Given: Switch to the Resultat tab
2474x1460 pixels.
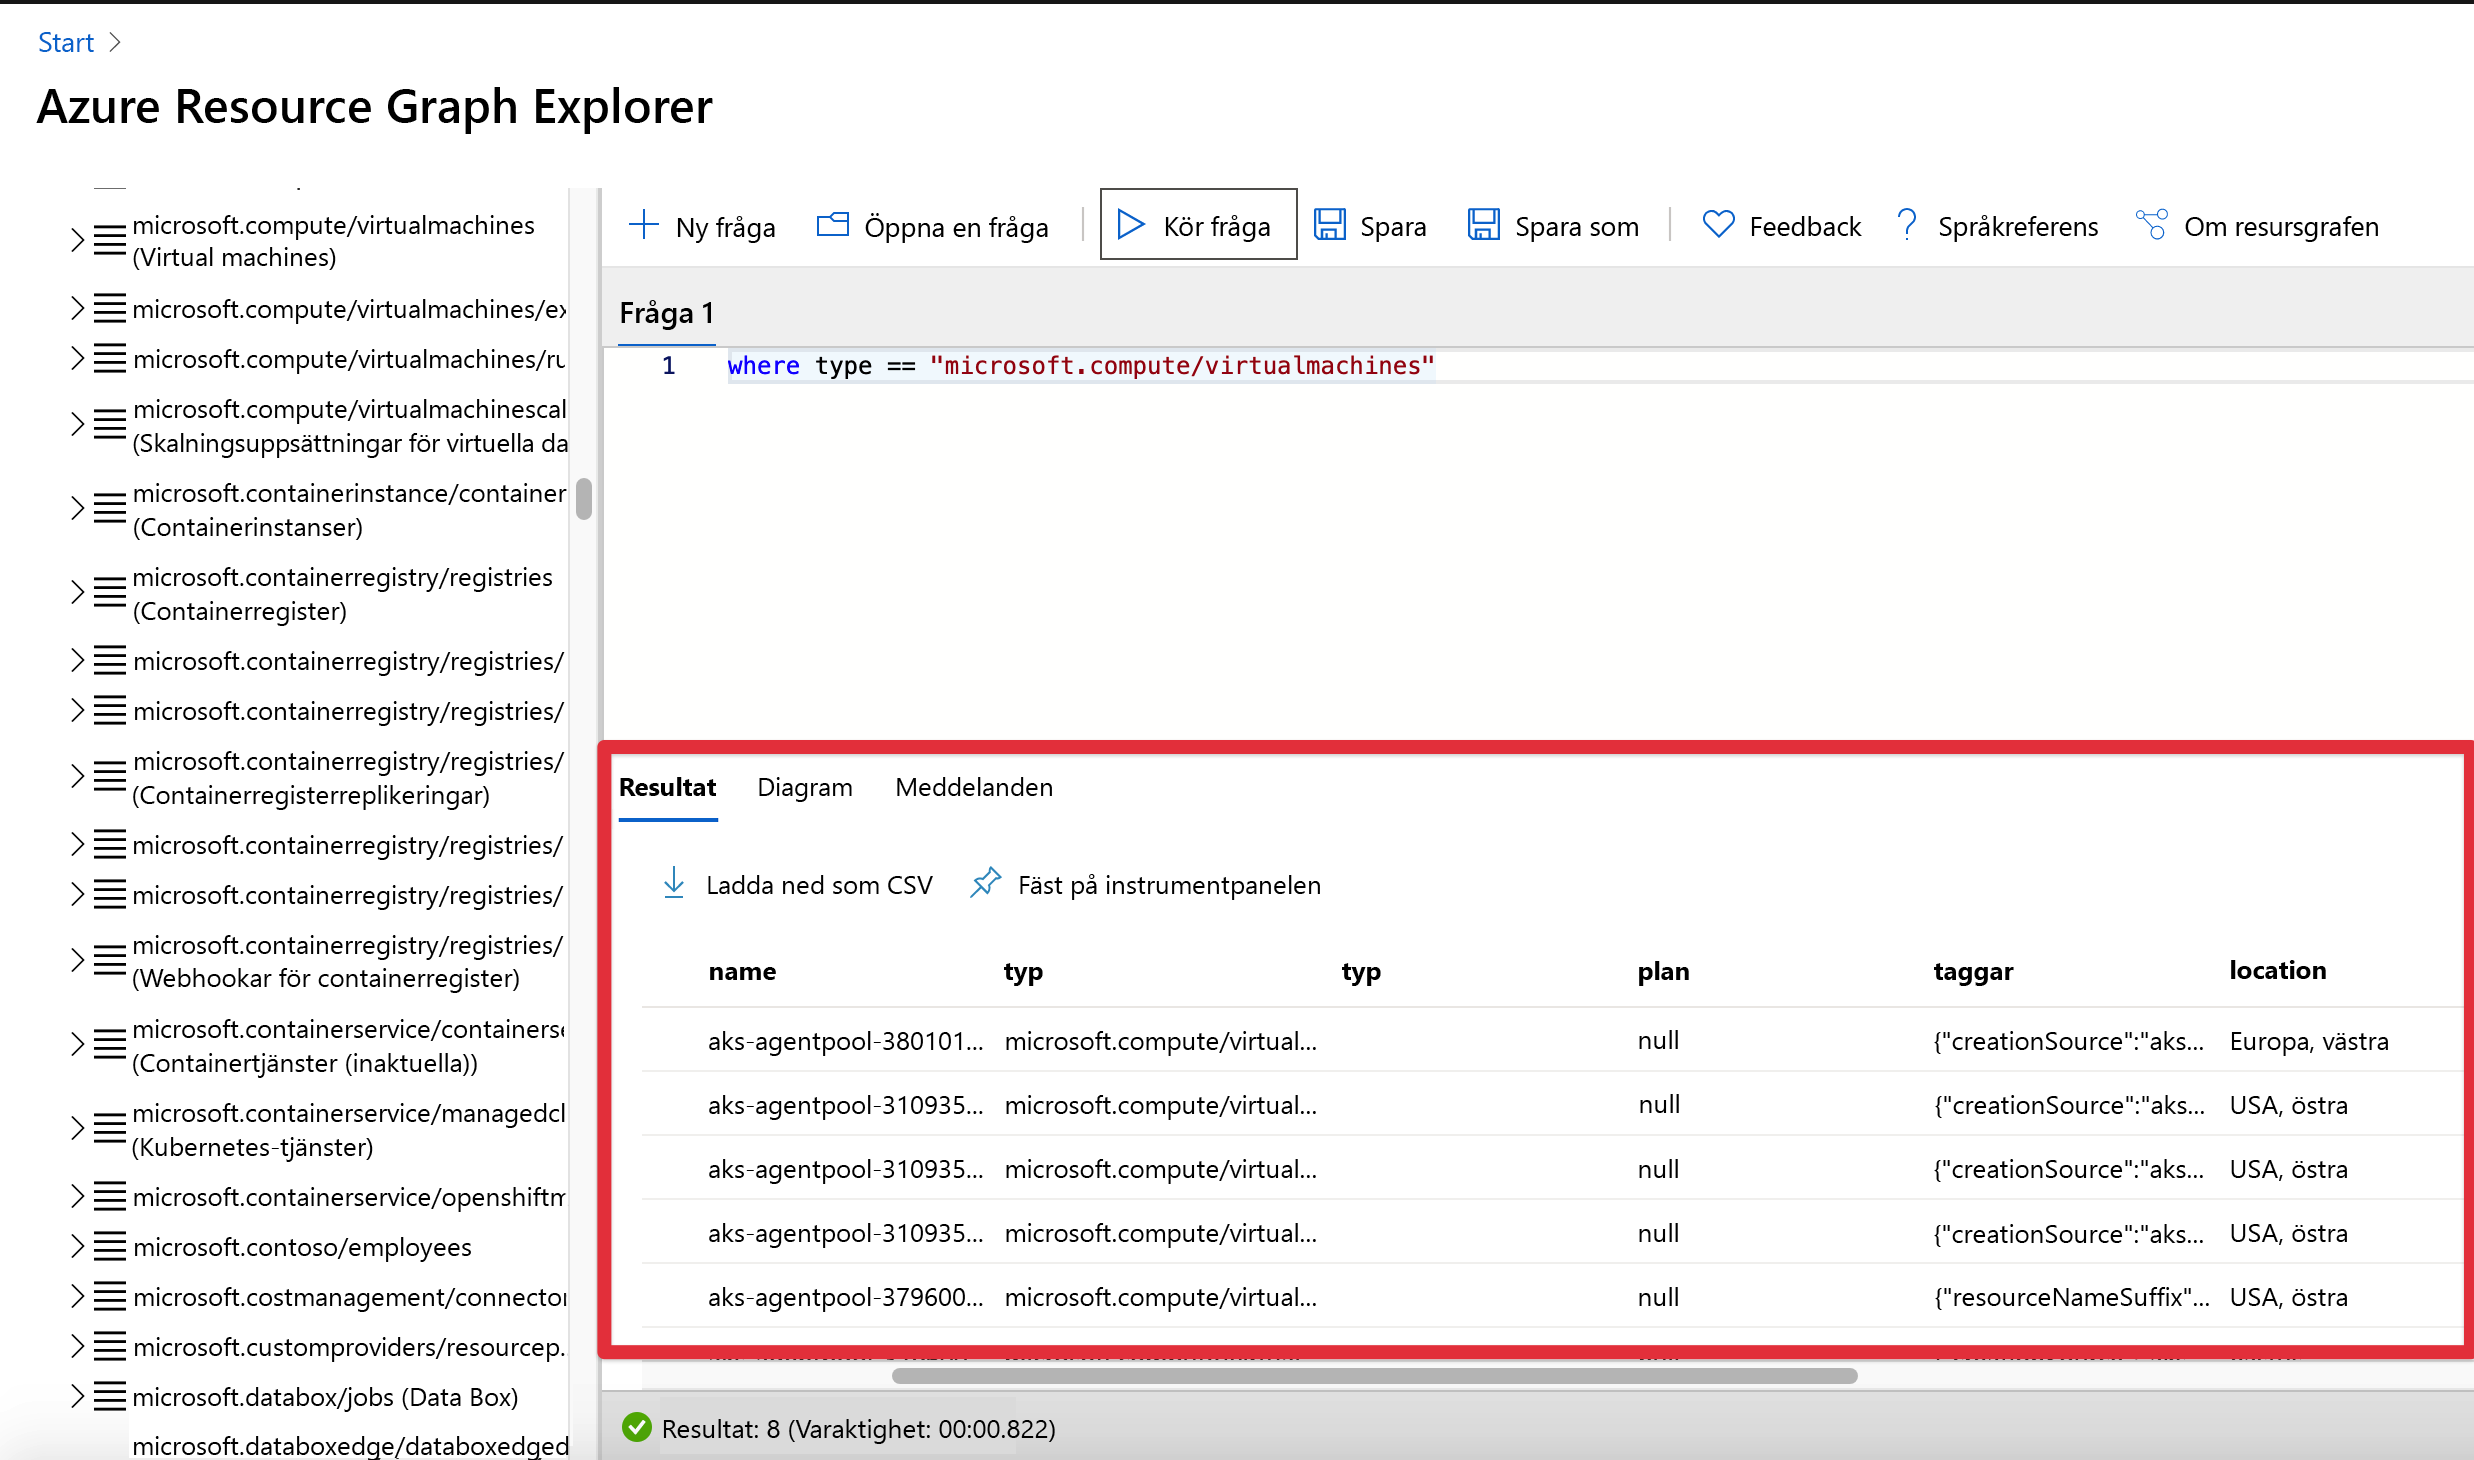Looking at the screenshot, I should point(667,787).
